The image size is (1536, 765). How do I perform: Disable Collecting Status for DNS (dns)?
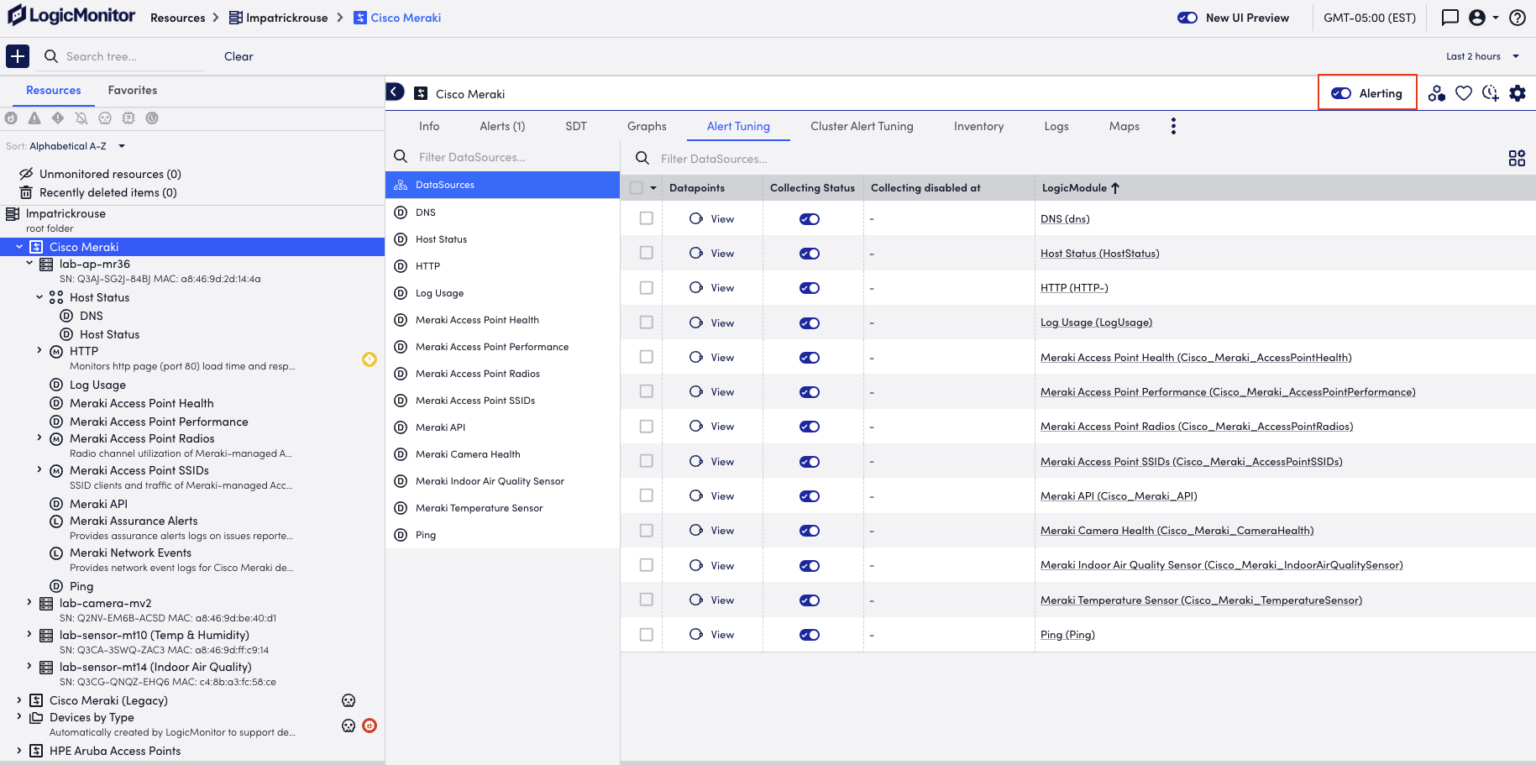(808, 218)
